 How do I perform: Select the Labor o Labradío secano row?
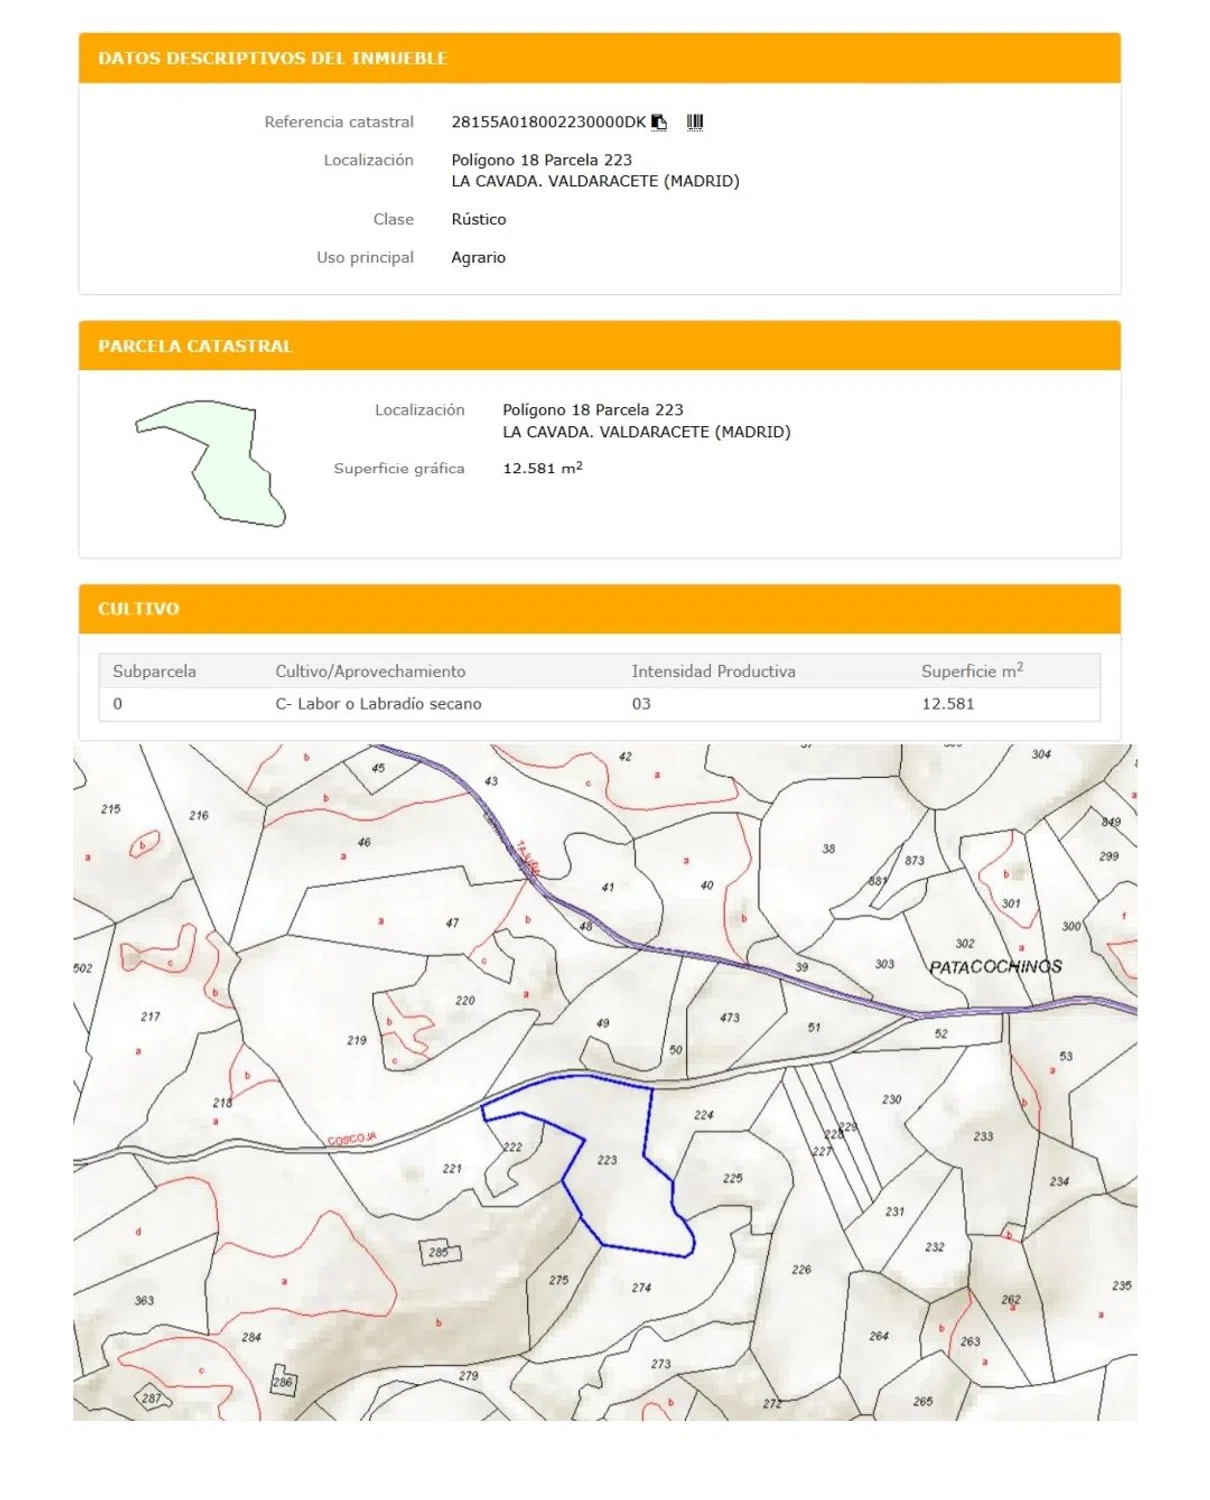(x=378, y=704)
